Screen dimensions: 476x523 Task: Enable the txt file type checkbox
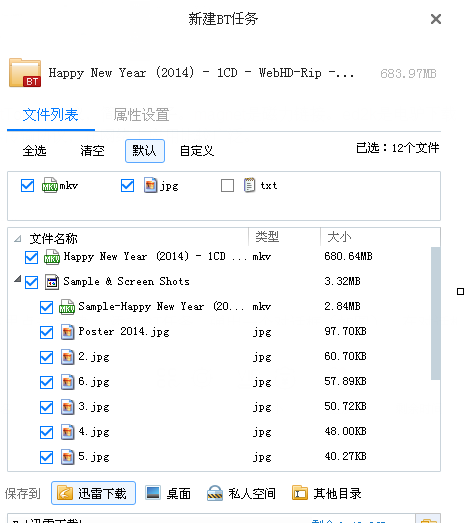[227, 185]
